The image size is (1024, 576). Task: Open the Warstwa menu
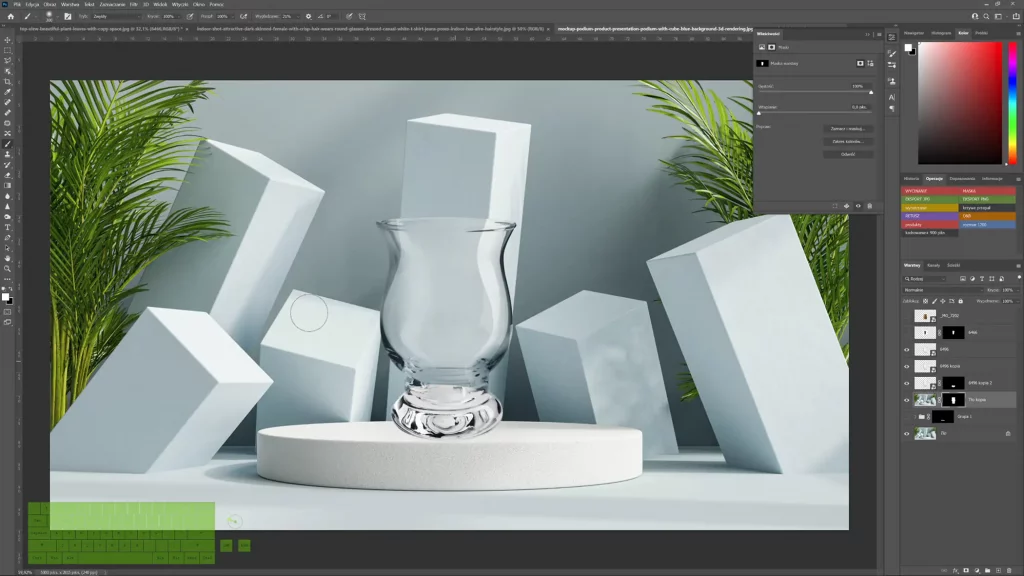[x=70, y=5]
